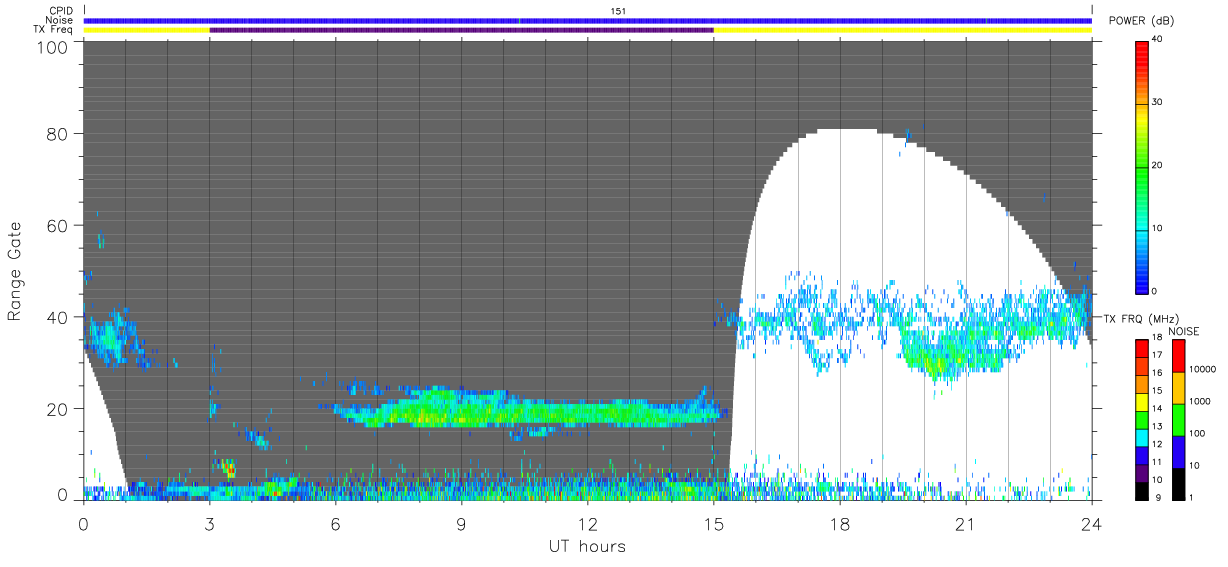Click the 100 tick on Range Gate axis
This screenshot has height=567, width=1228.
point(54,47)
